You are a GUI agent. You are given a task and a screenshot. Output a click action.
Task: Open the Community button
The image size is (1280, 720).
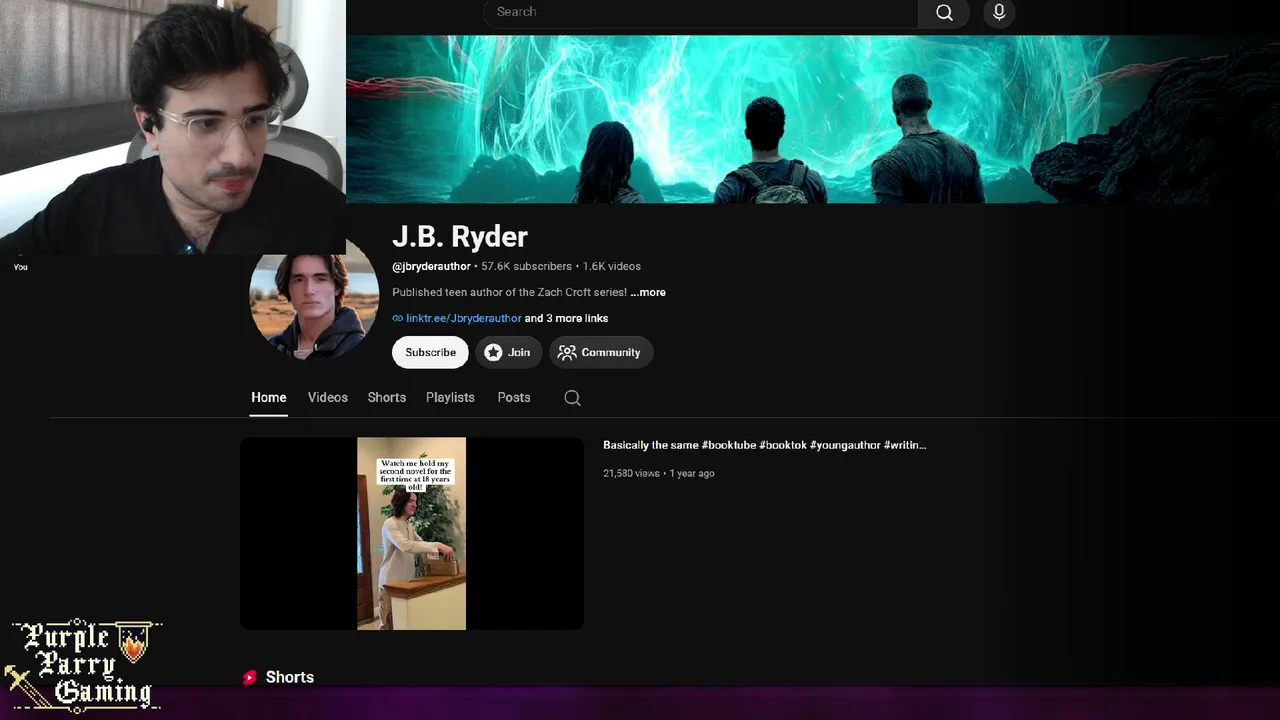click(600, 352)
